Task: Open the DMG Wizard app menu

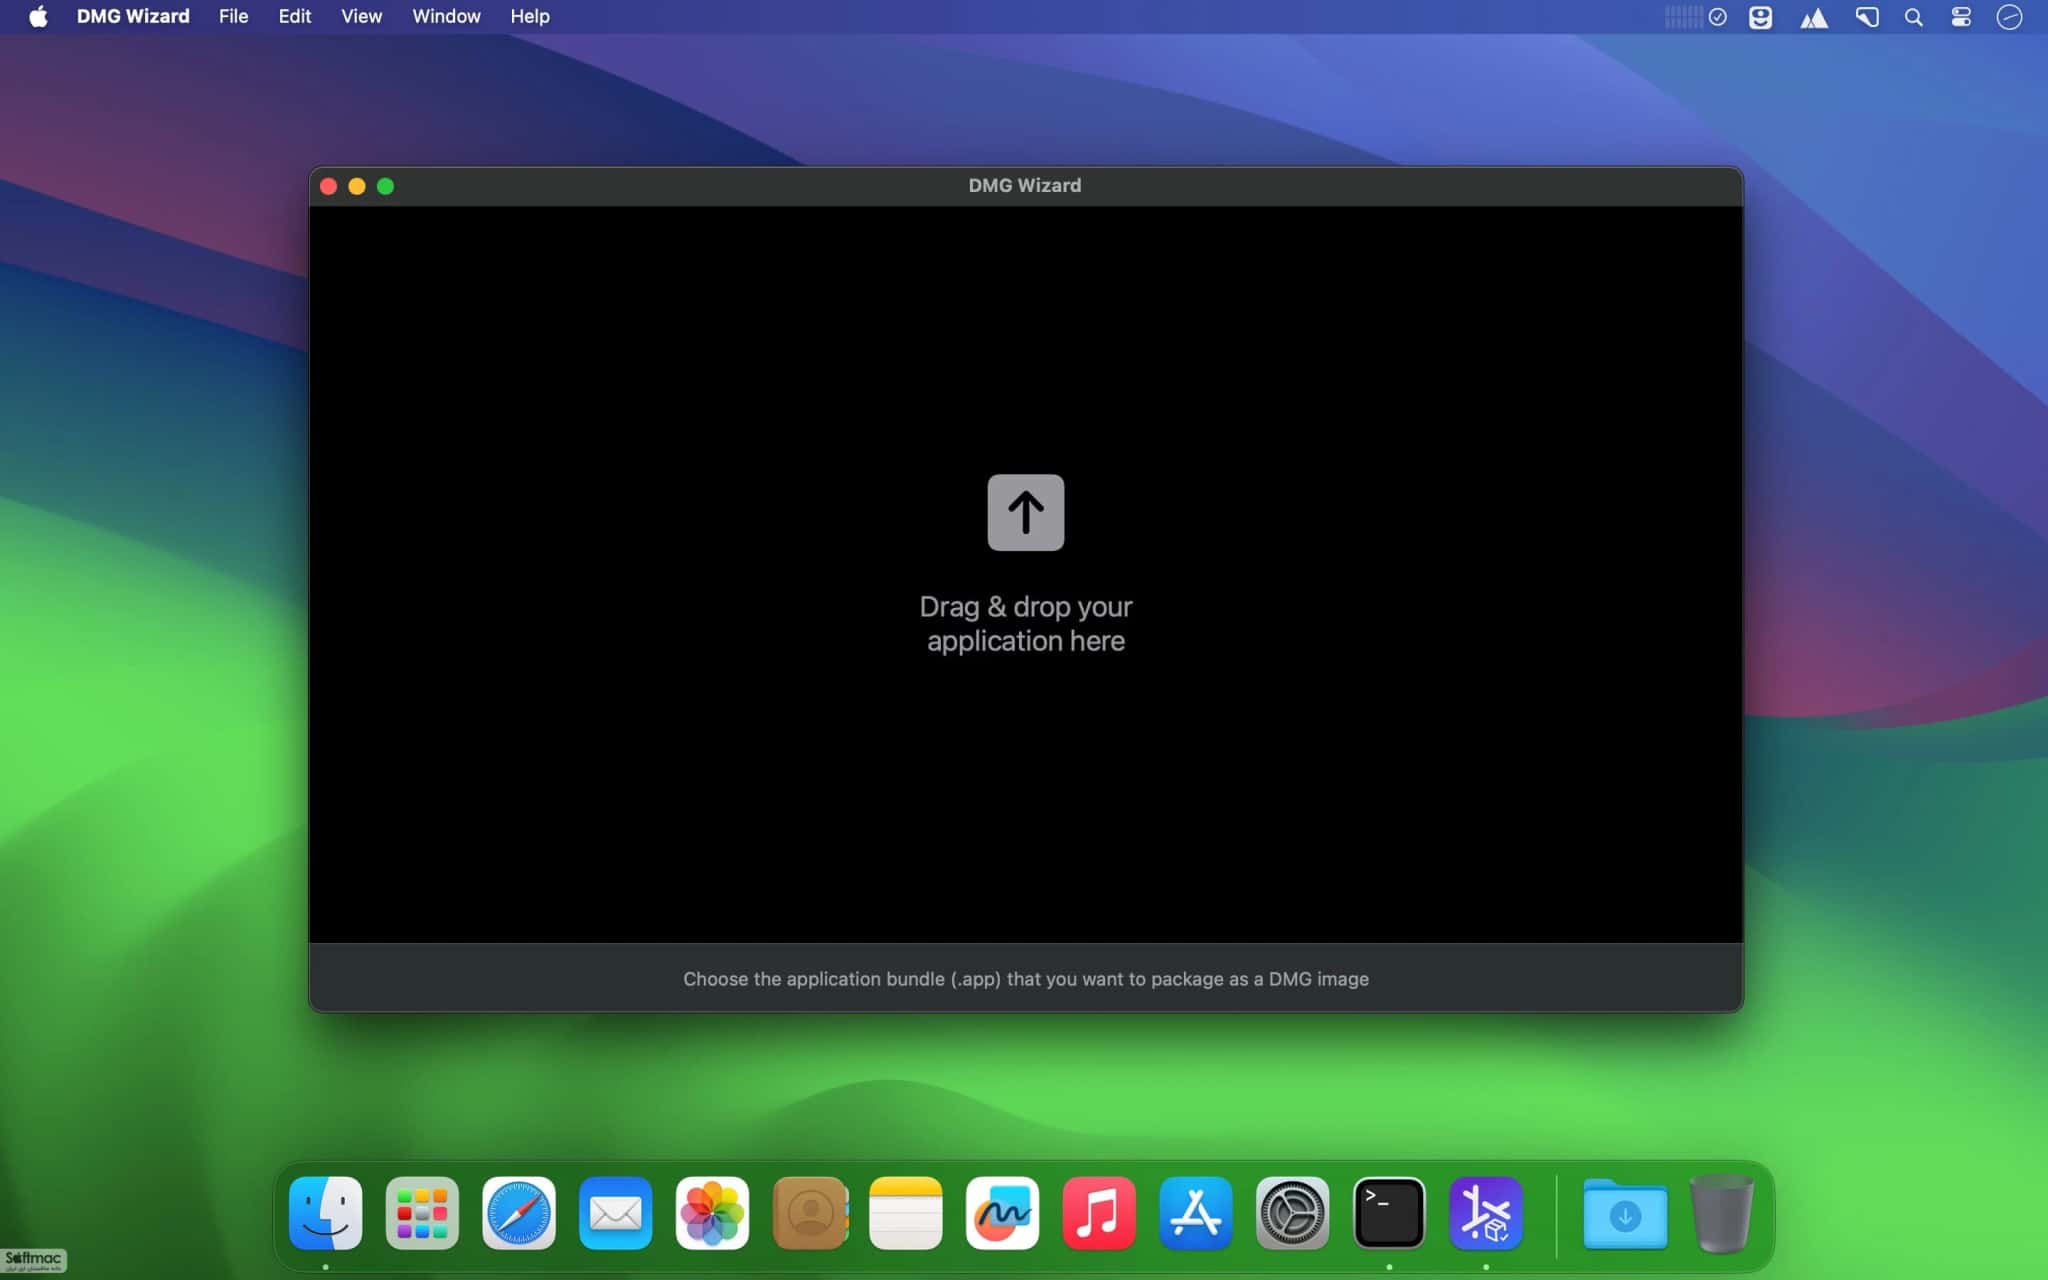Action: (x=133, y=16)
